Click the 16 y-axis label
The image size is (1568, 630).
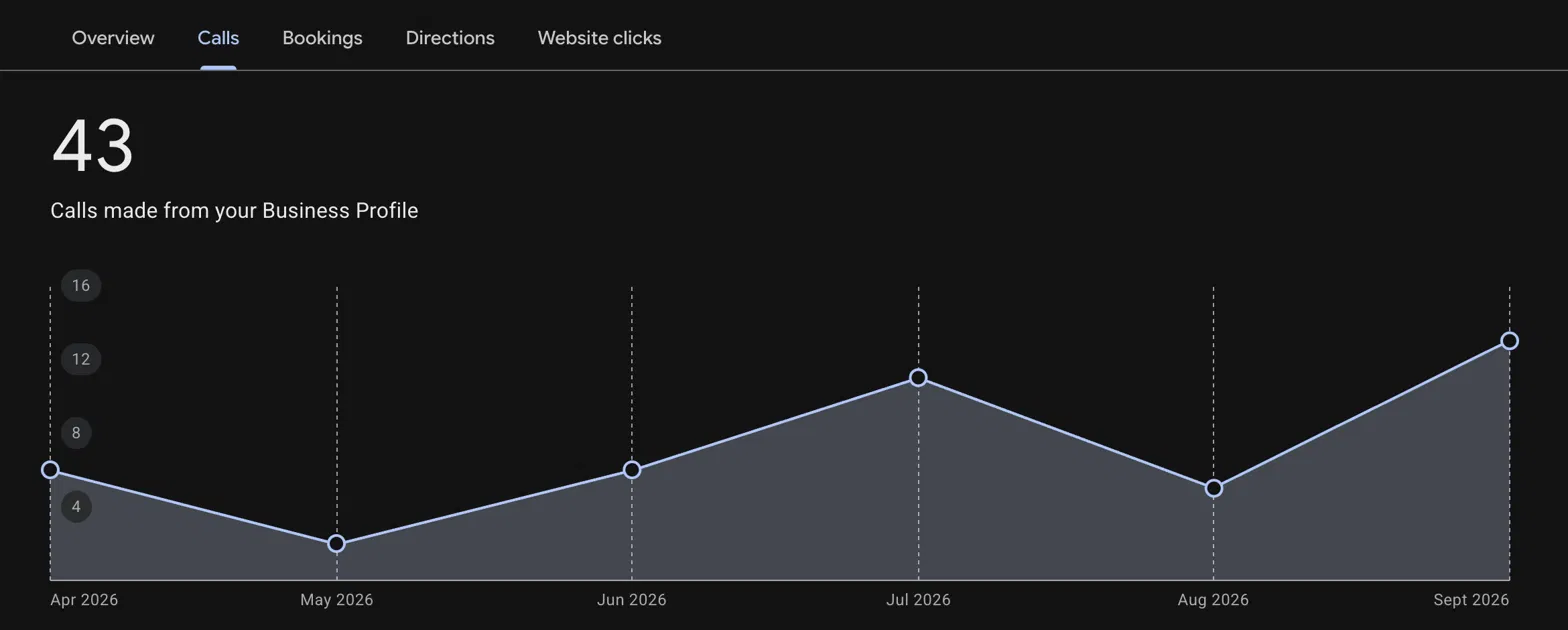[81, 286]
